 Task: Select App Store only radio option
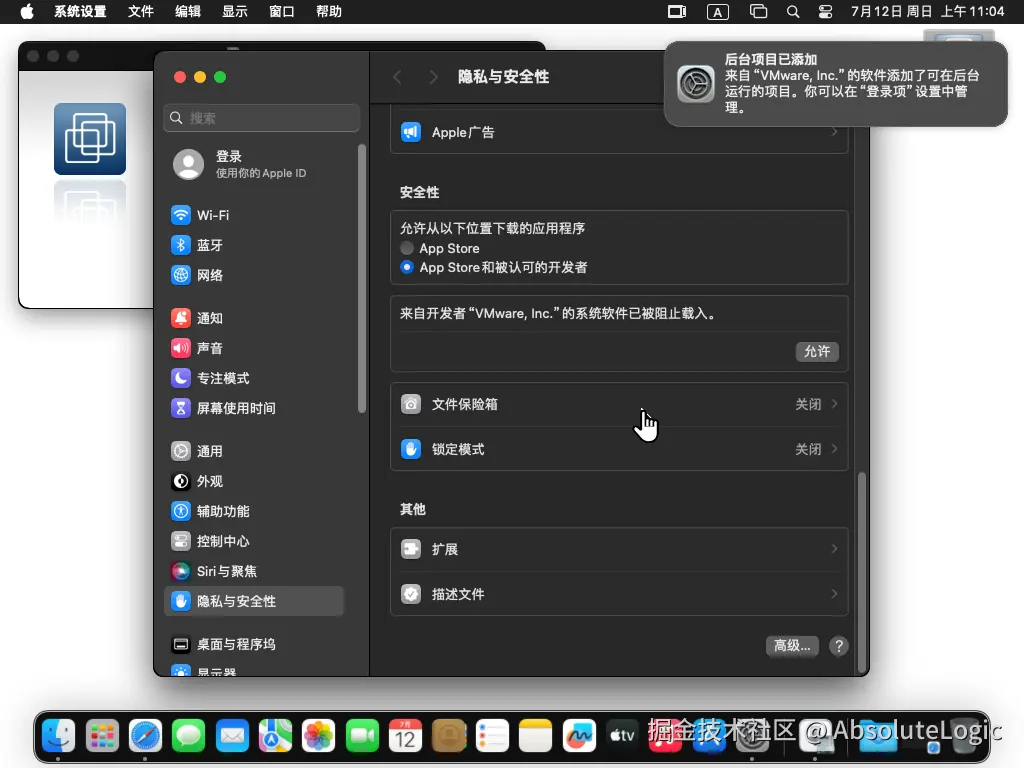[407, 248]
